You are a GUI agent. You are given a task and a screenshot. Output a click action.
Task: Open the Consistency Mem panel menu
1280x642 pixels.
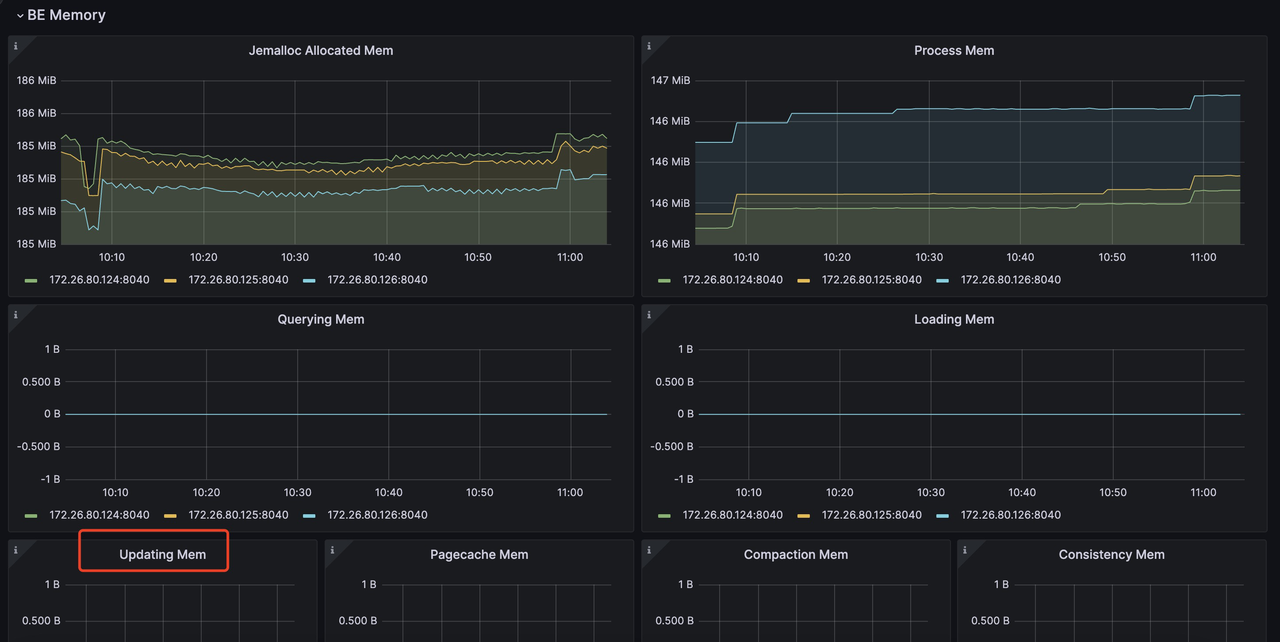pos(1111,553)
